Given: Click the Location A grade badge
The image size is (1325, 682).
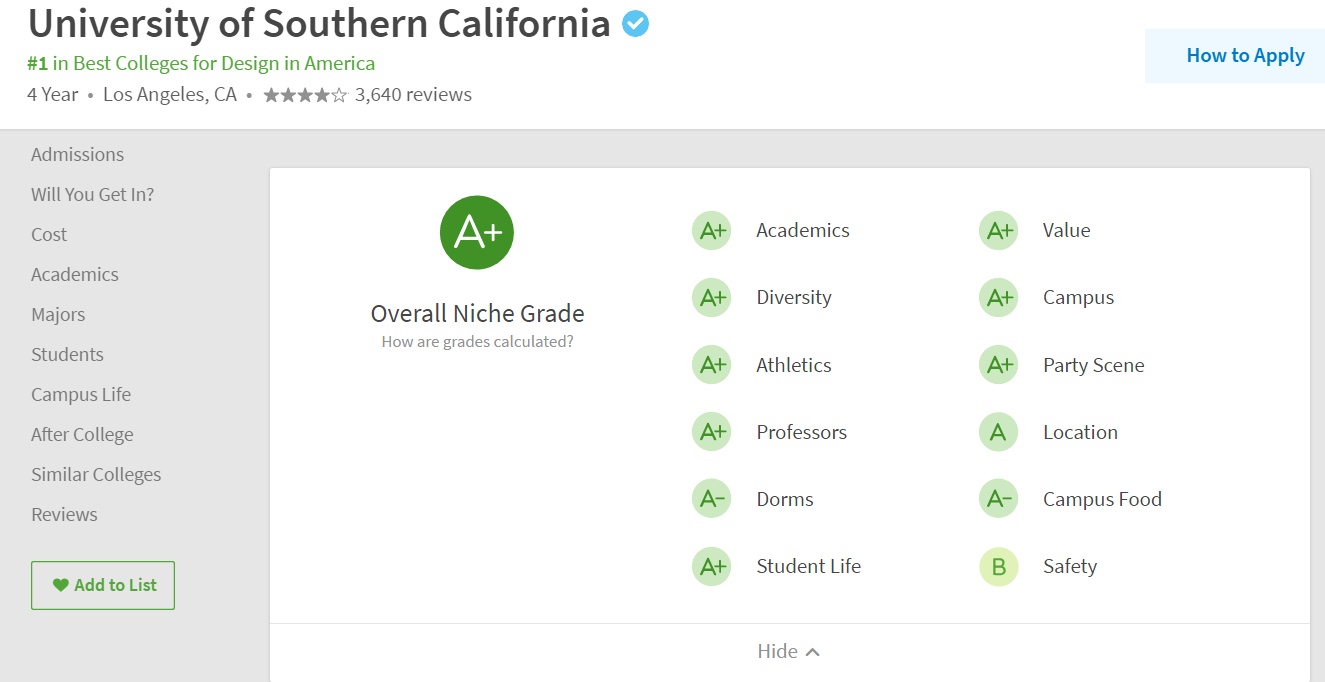Looking at the screenshot, I should 998,433.
